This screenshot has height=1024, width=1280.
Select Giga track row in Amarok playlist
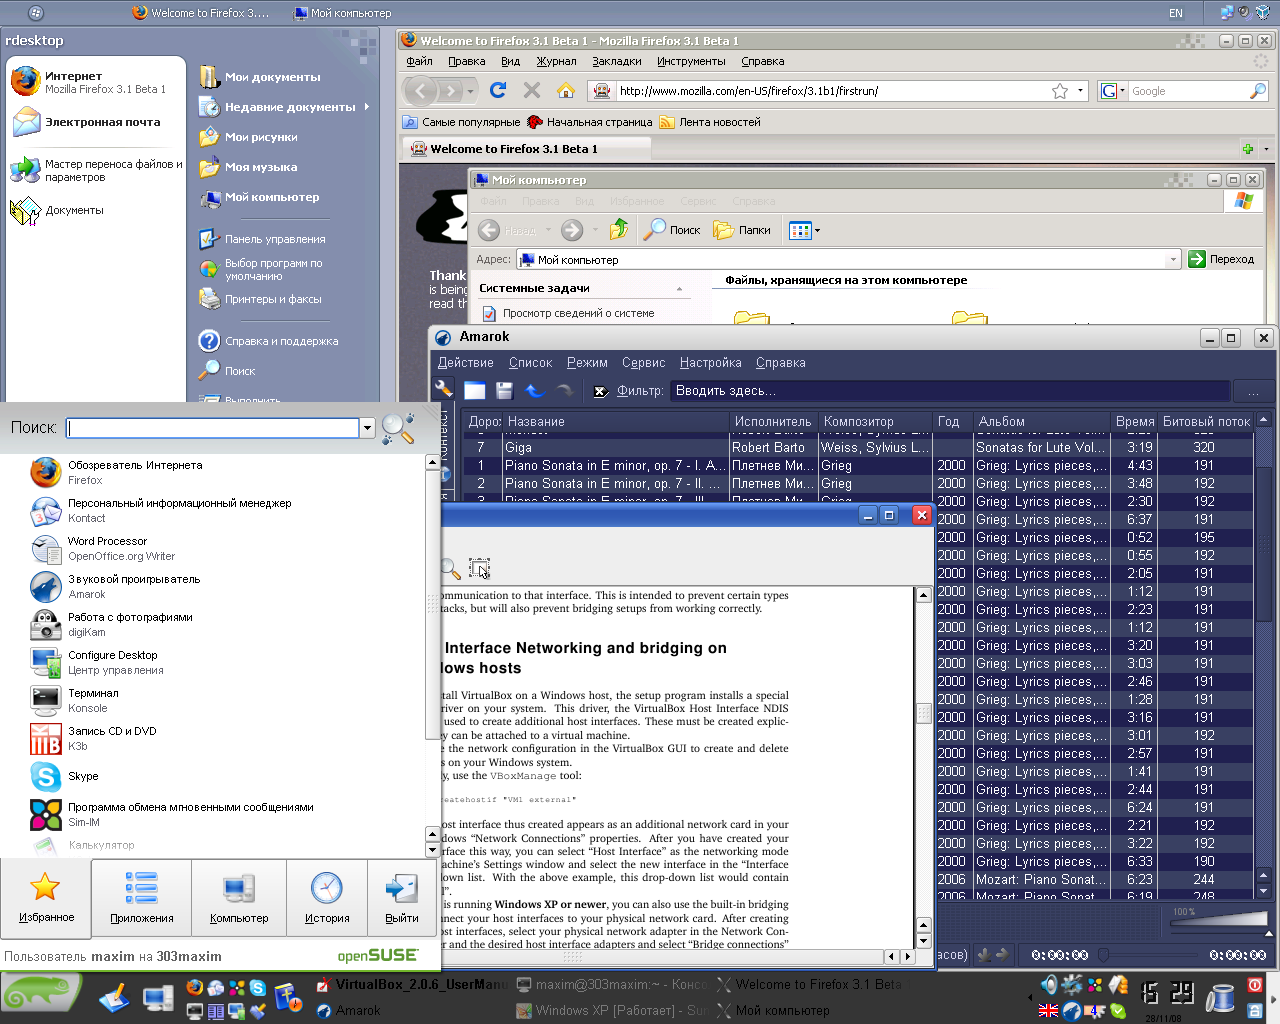(860, 447)
